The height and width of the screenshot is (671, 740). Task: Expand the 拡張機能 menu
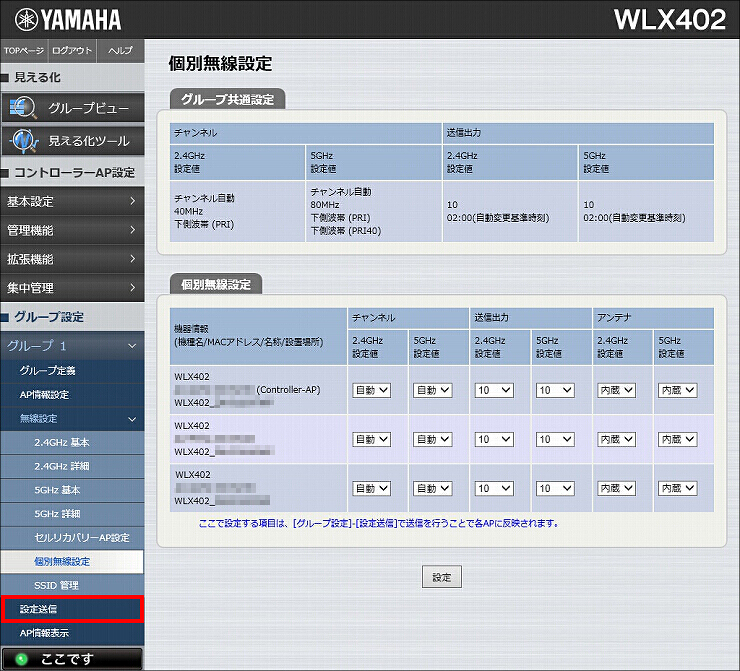click(x=72, y=259)
